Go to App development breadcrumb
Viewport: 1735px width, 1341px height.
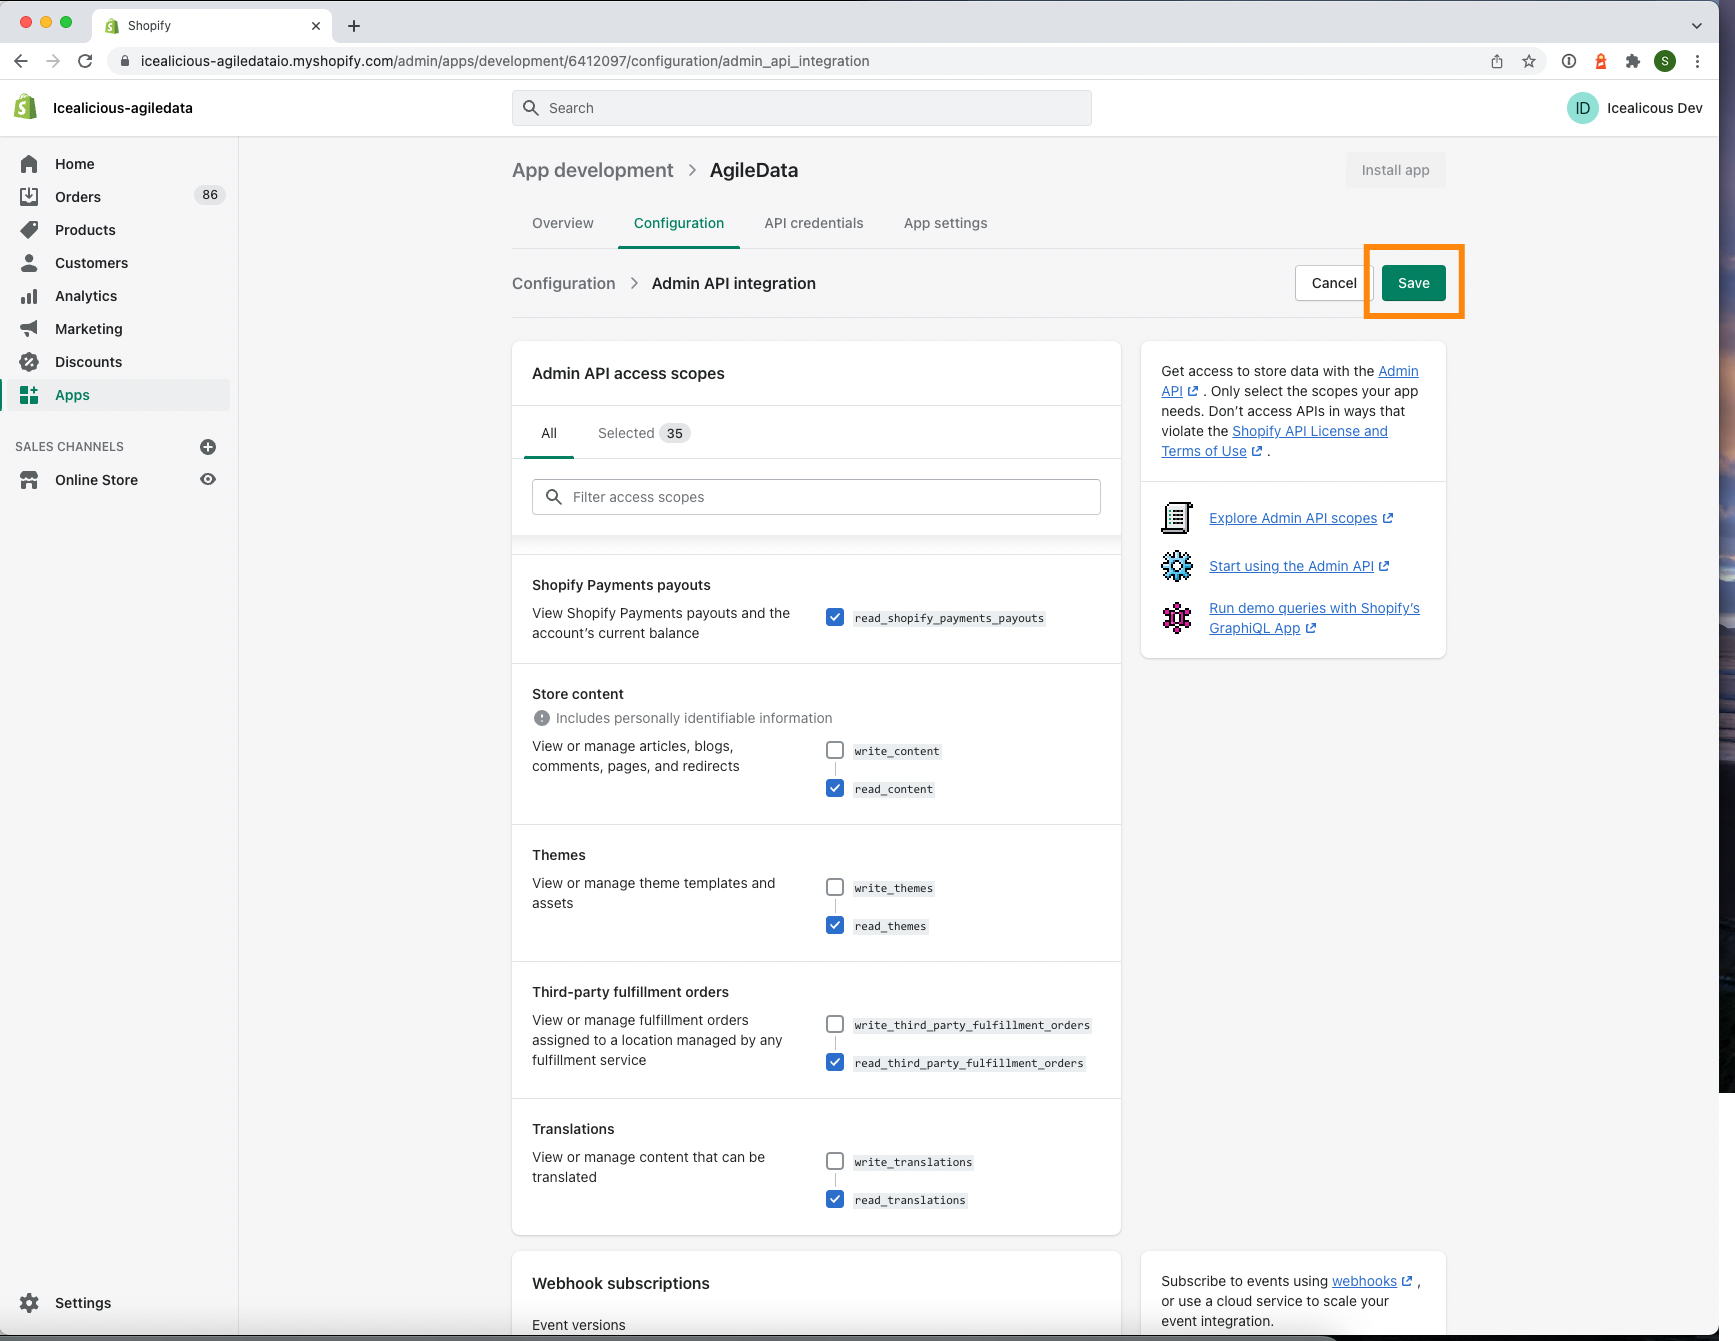[593, 170]
